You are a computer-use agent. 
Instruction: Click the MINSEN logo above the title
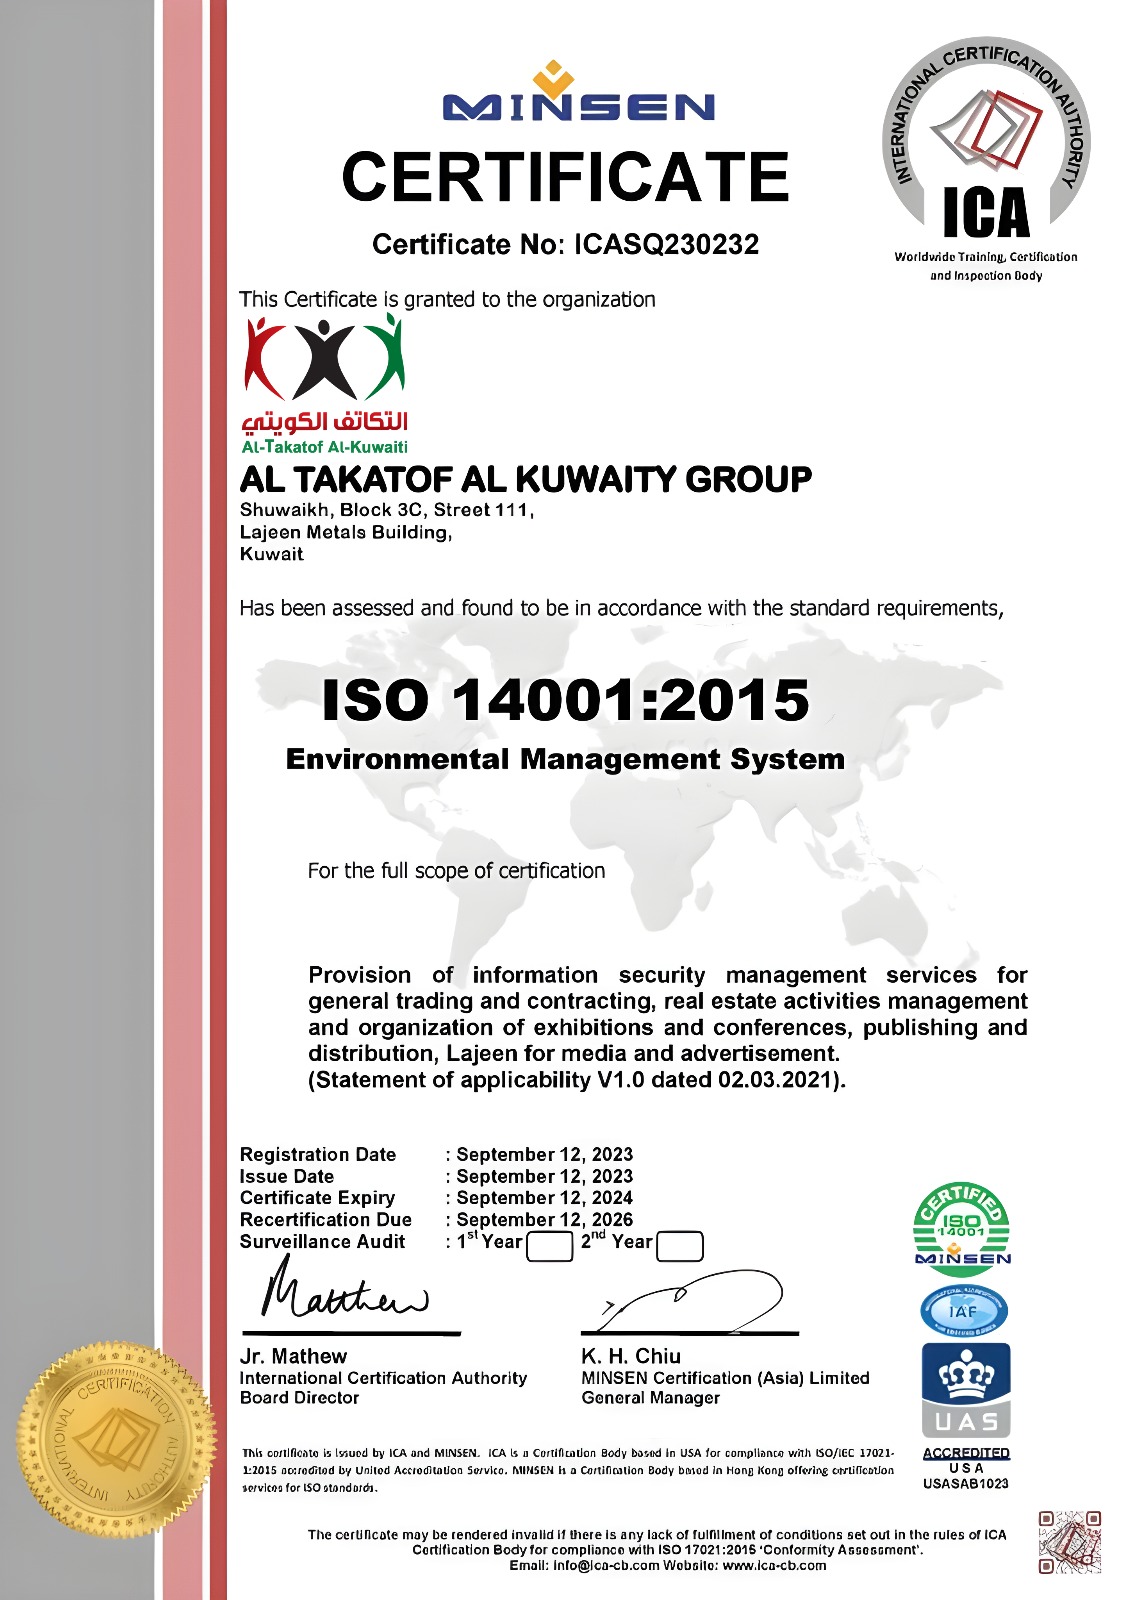(578, 92)
